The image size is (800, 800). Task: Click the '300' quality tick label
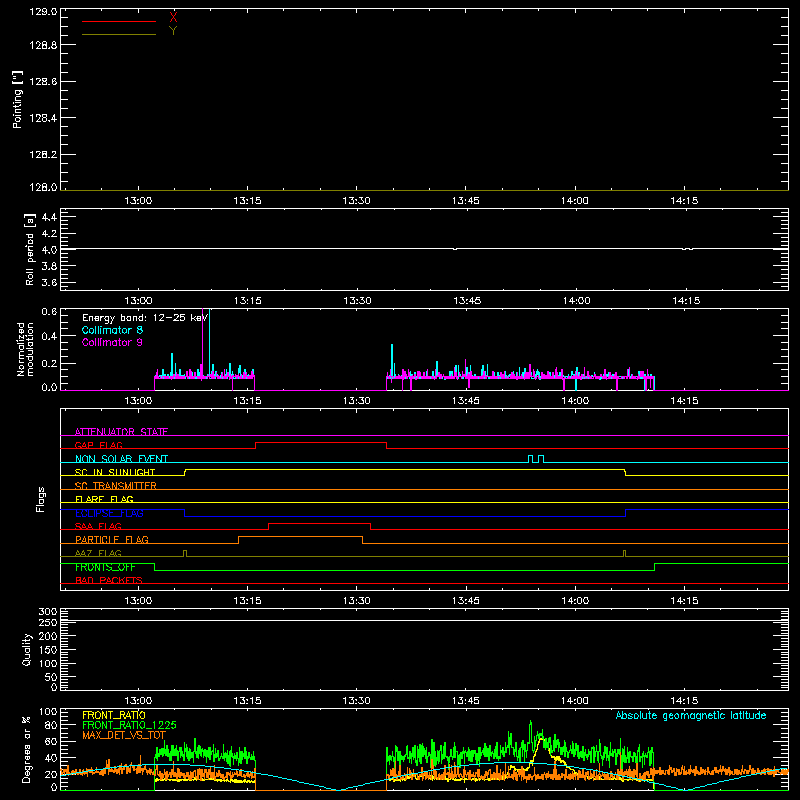click(x=47, y=612)
